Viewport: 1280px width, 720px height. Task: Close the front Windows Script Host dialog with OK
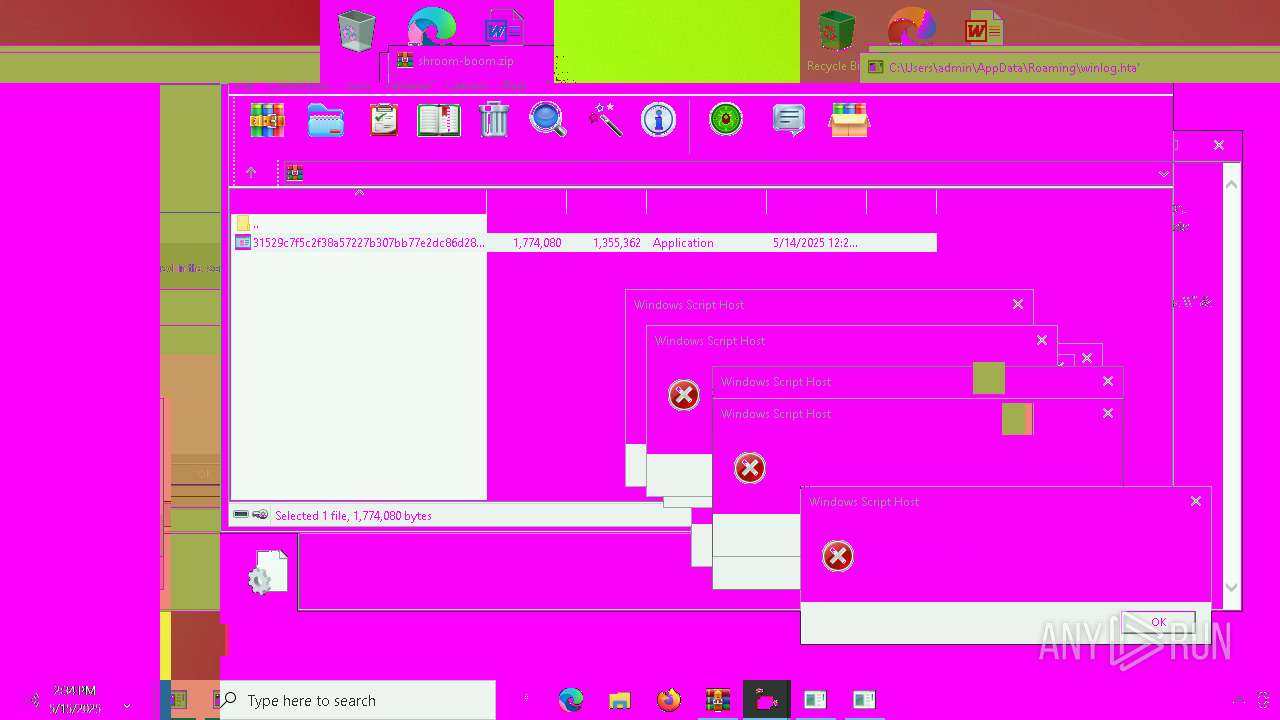pos(1158,622)
